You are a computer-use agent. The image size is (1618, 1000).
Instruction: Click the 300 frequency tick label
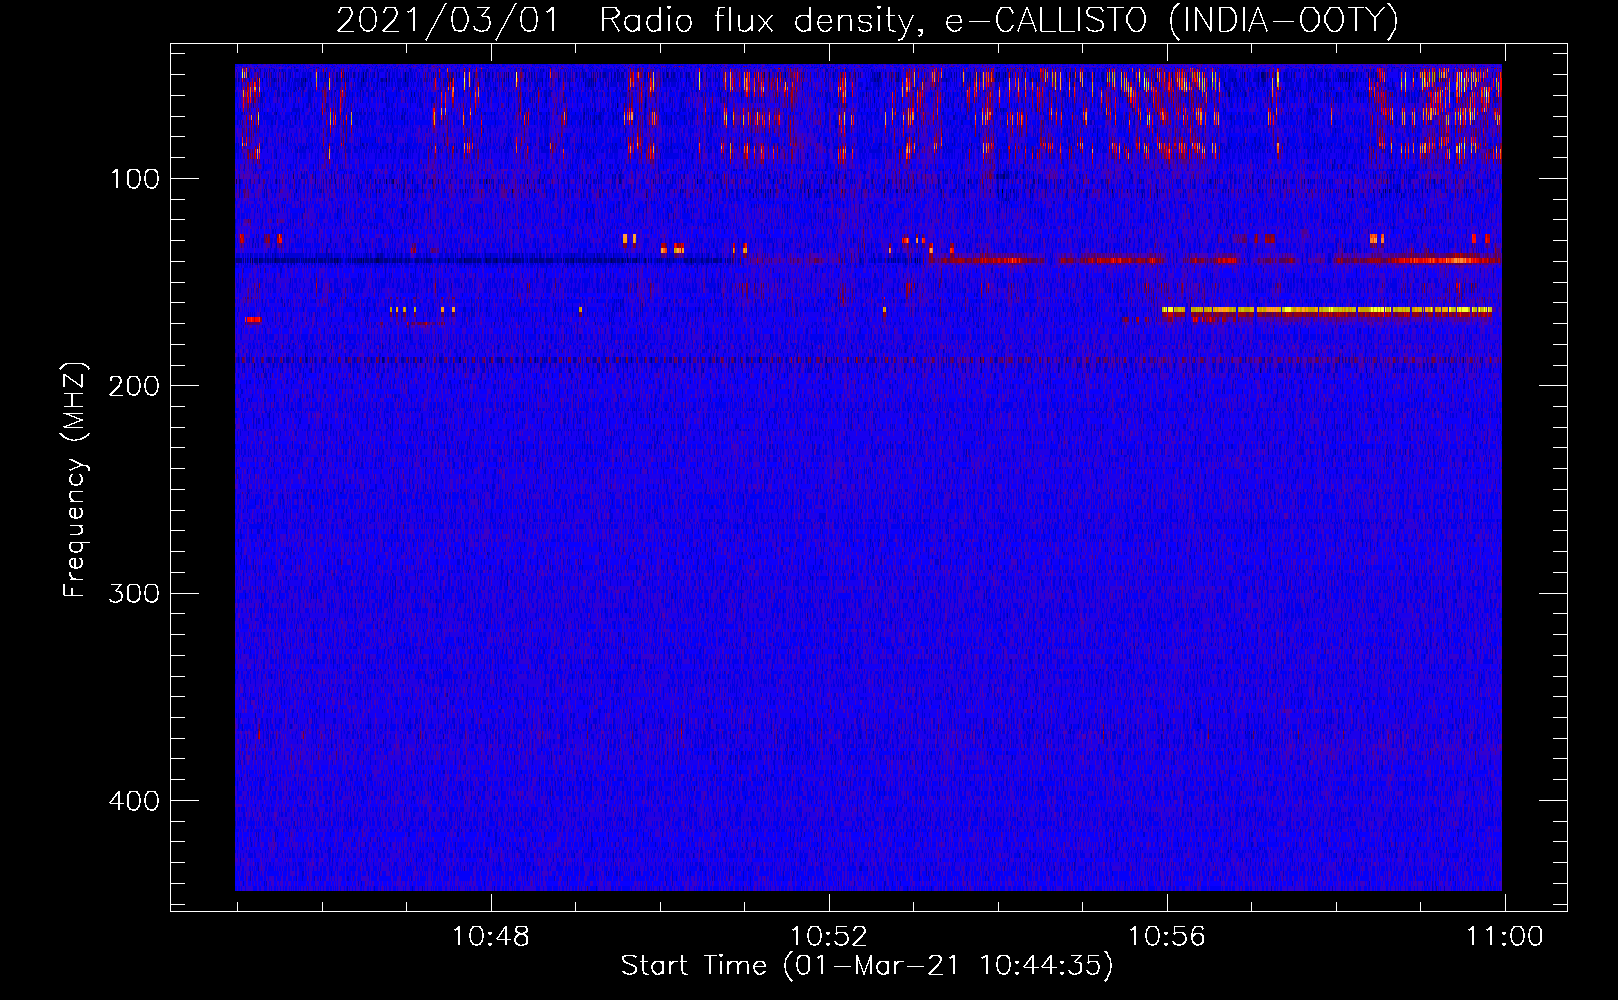(x=135, y=593)
